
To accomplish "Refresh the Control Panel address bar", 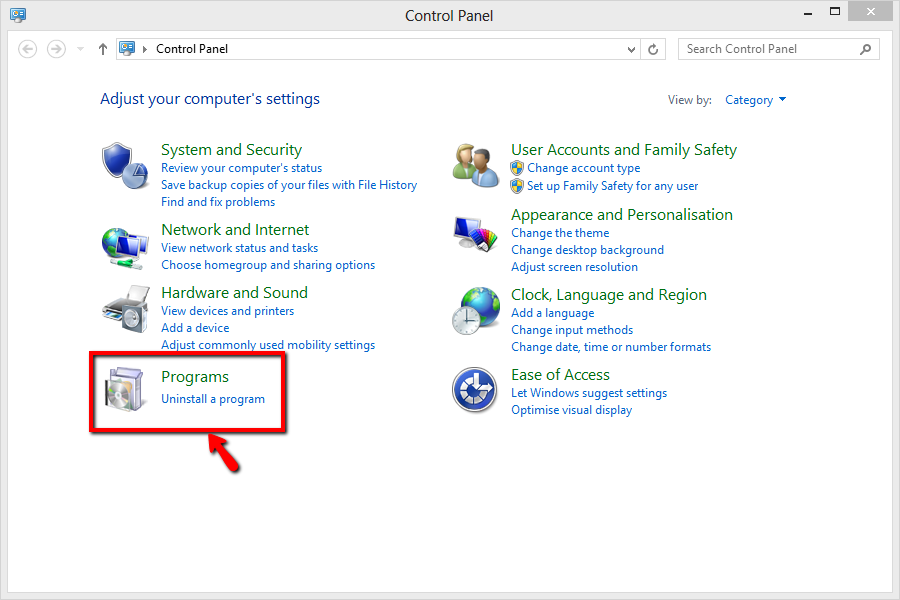I will pyautogui.click(x=654, y=49).
